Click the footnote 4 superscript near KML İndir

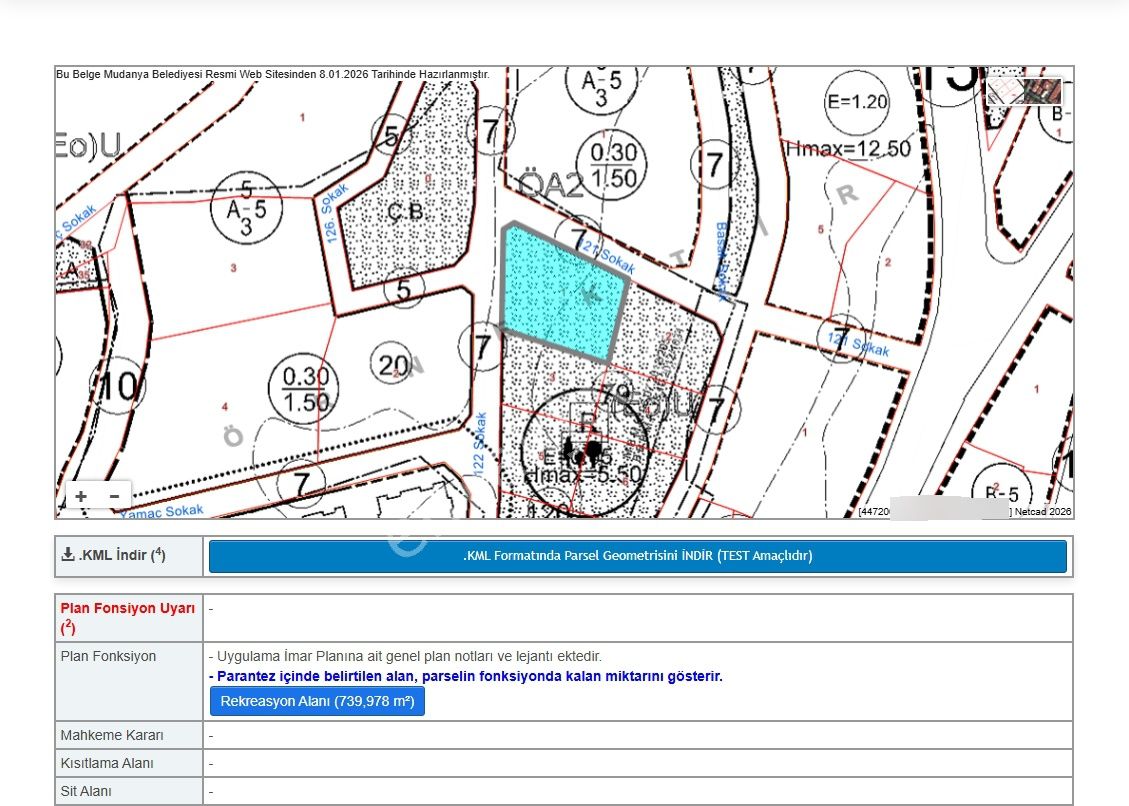159,552
